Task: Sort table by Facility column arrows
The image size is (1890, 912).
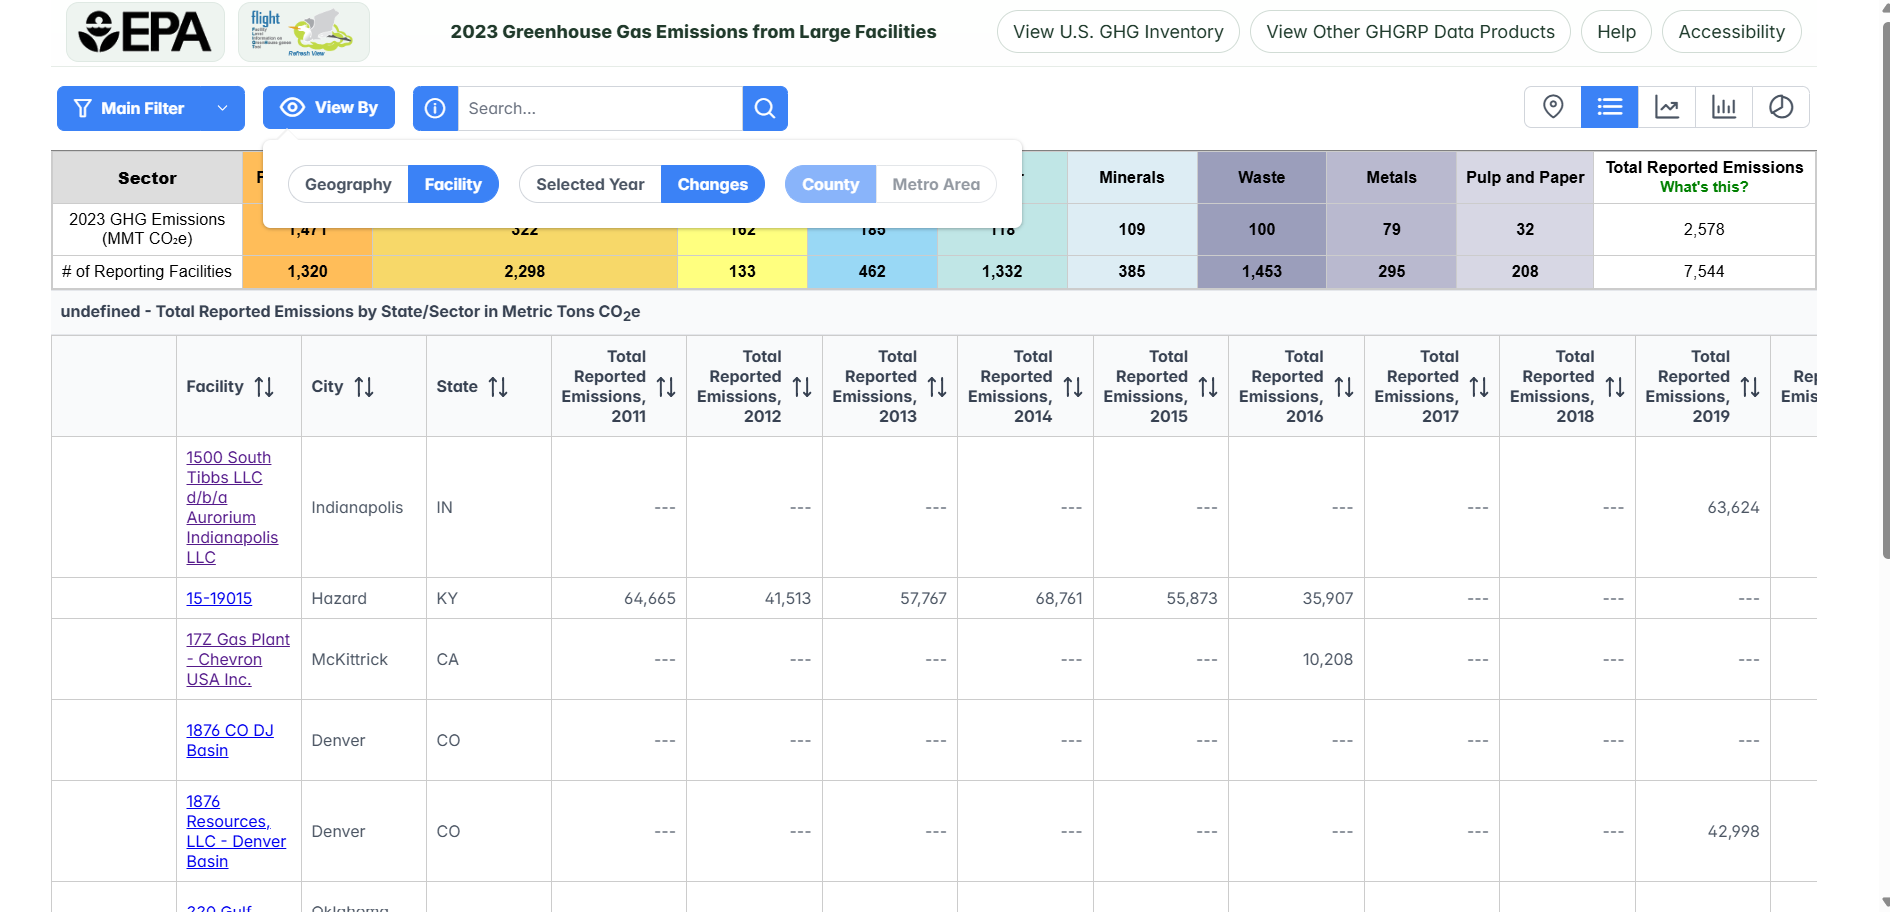Action: tap(264, 387)
